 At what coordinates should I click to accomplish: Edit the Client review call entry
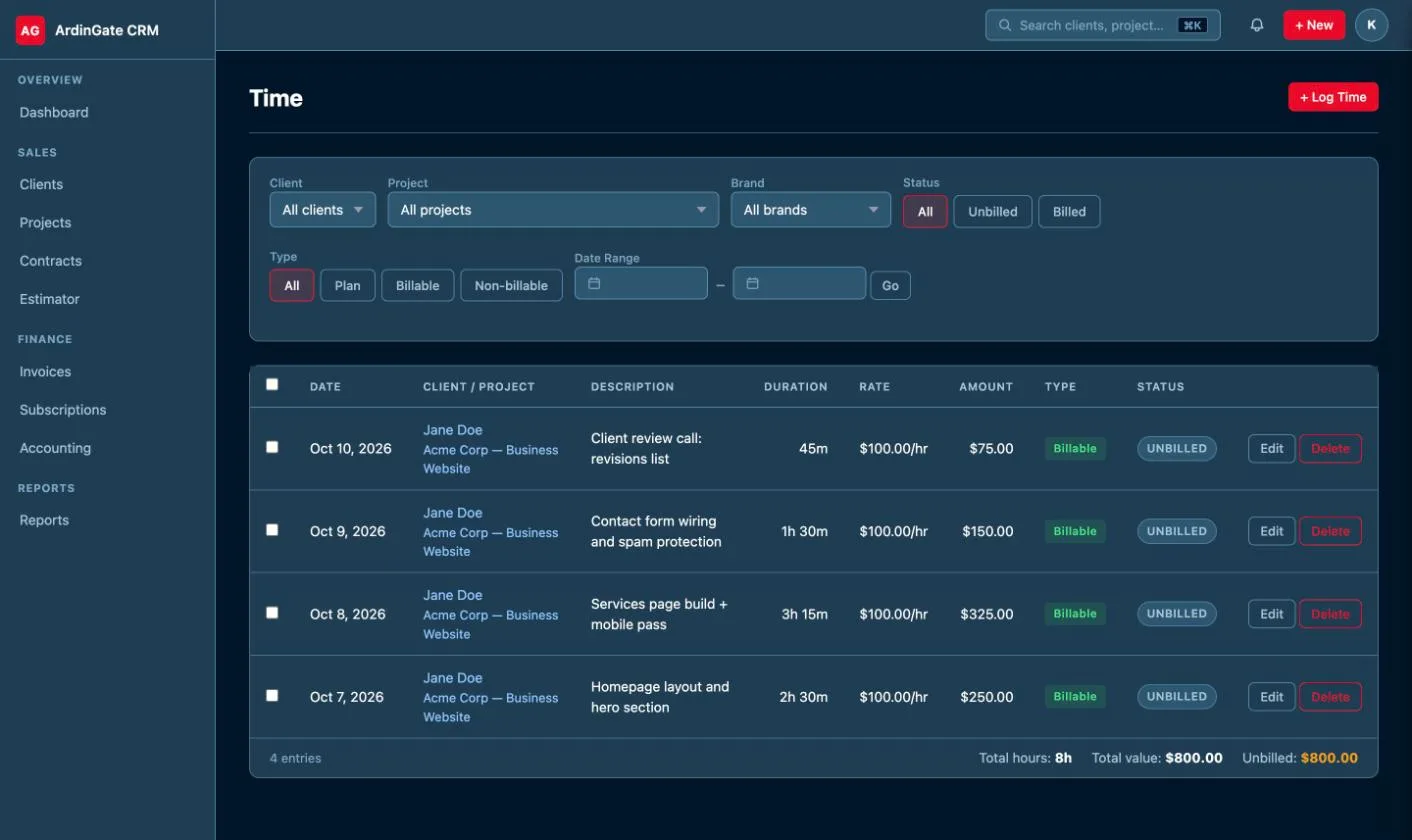coord(1271,448)
